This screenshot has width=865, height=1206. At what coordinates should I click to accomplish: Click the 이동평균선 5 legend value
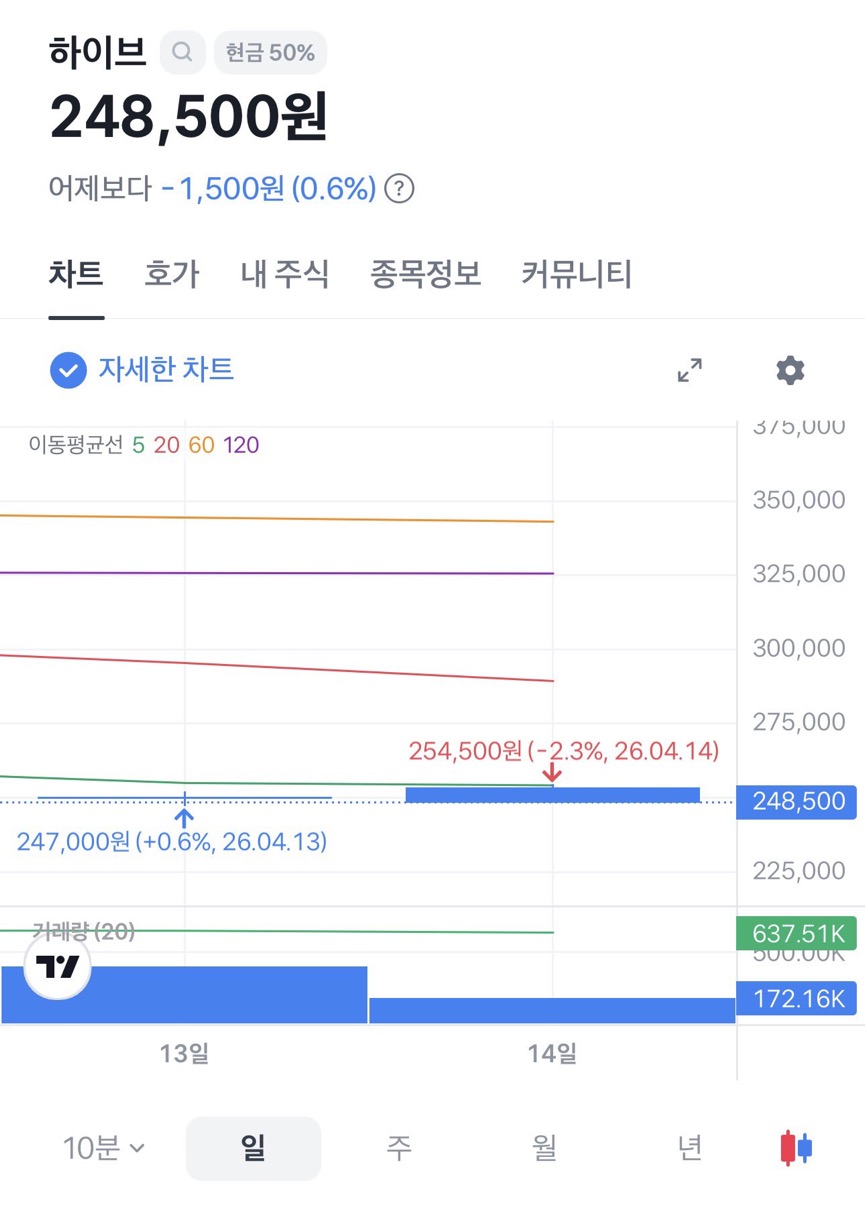[x=138, y=445]
